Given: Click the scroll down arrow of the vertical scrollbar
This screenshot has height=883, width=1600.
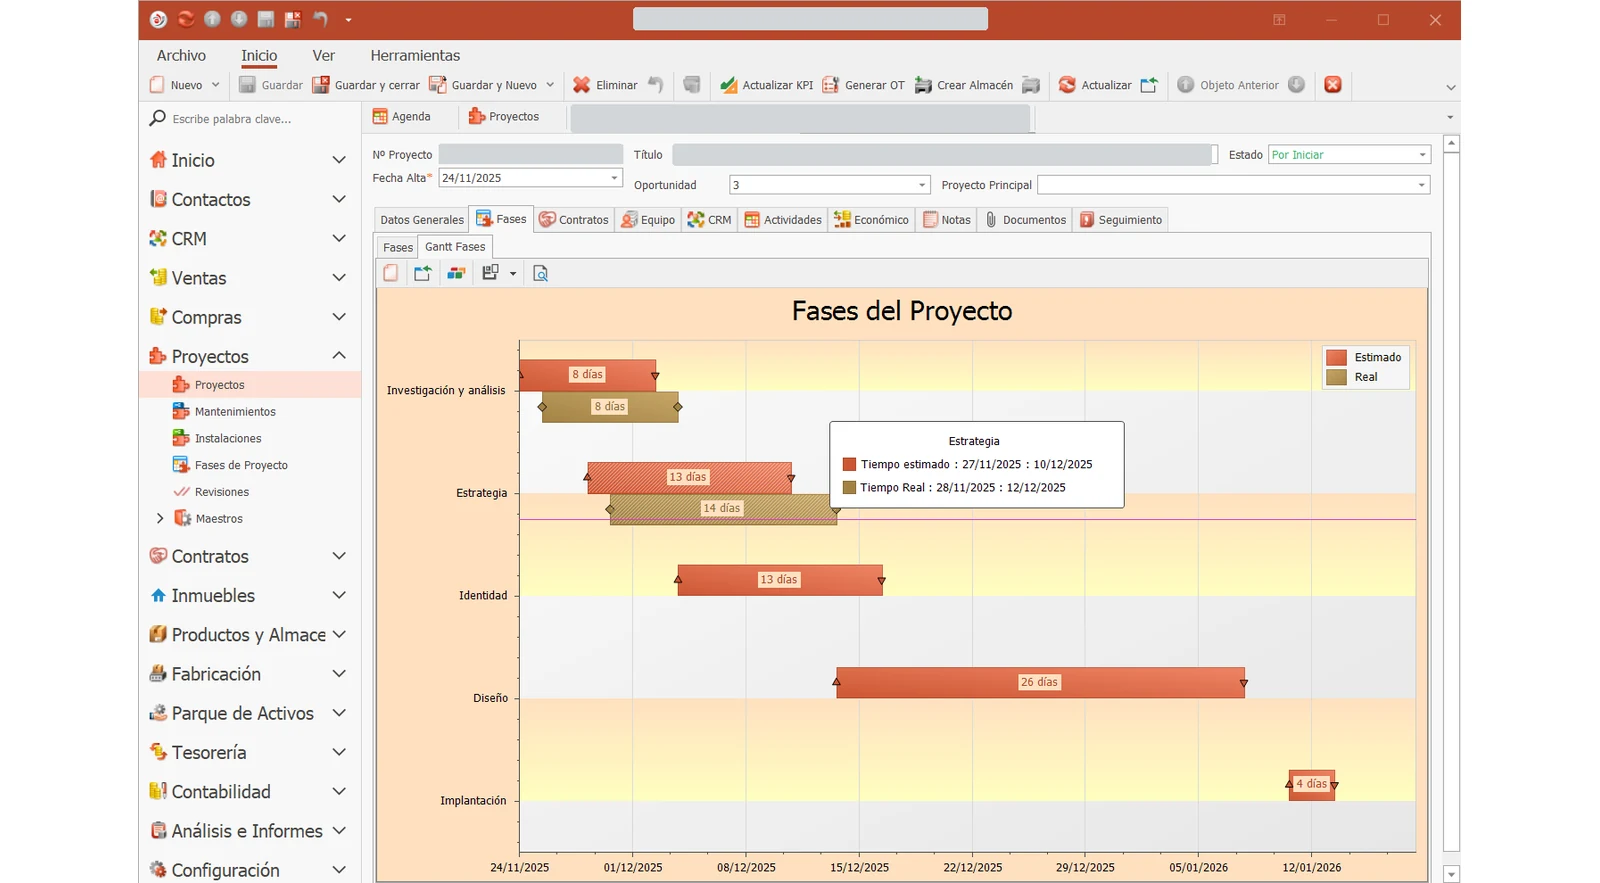Looking at the screenshot, I should (1452, 874).
